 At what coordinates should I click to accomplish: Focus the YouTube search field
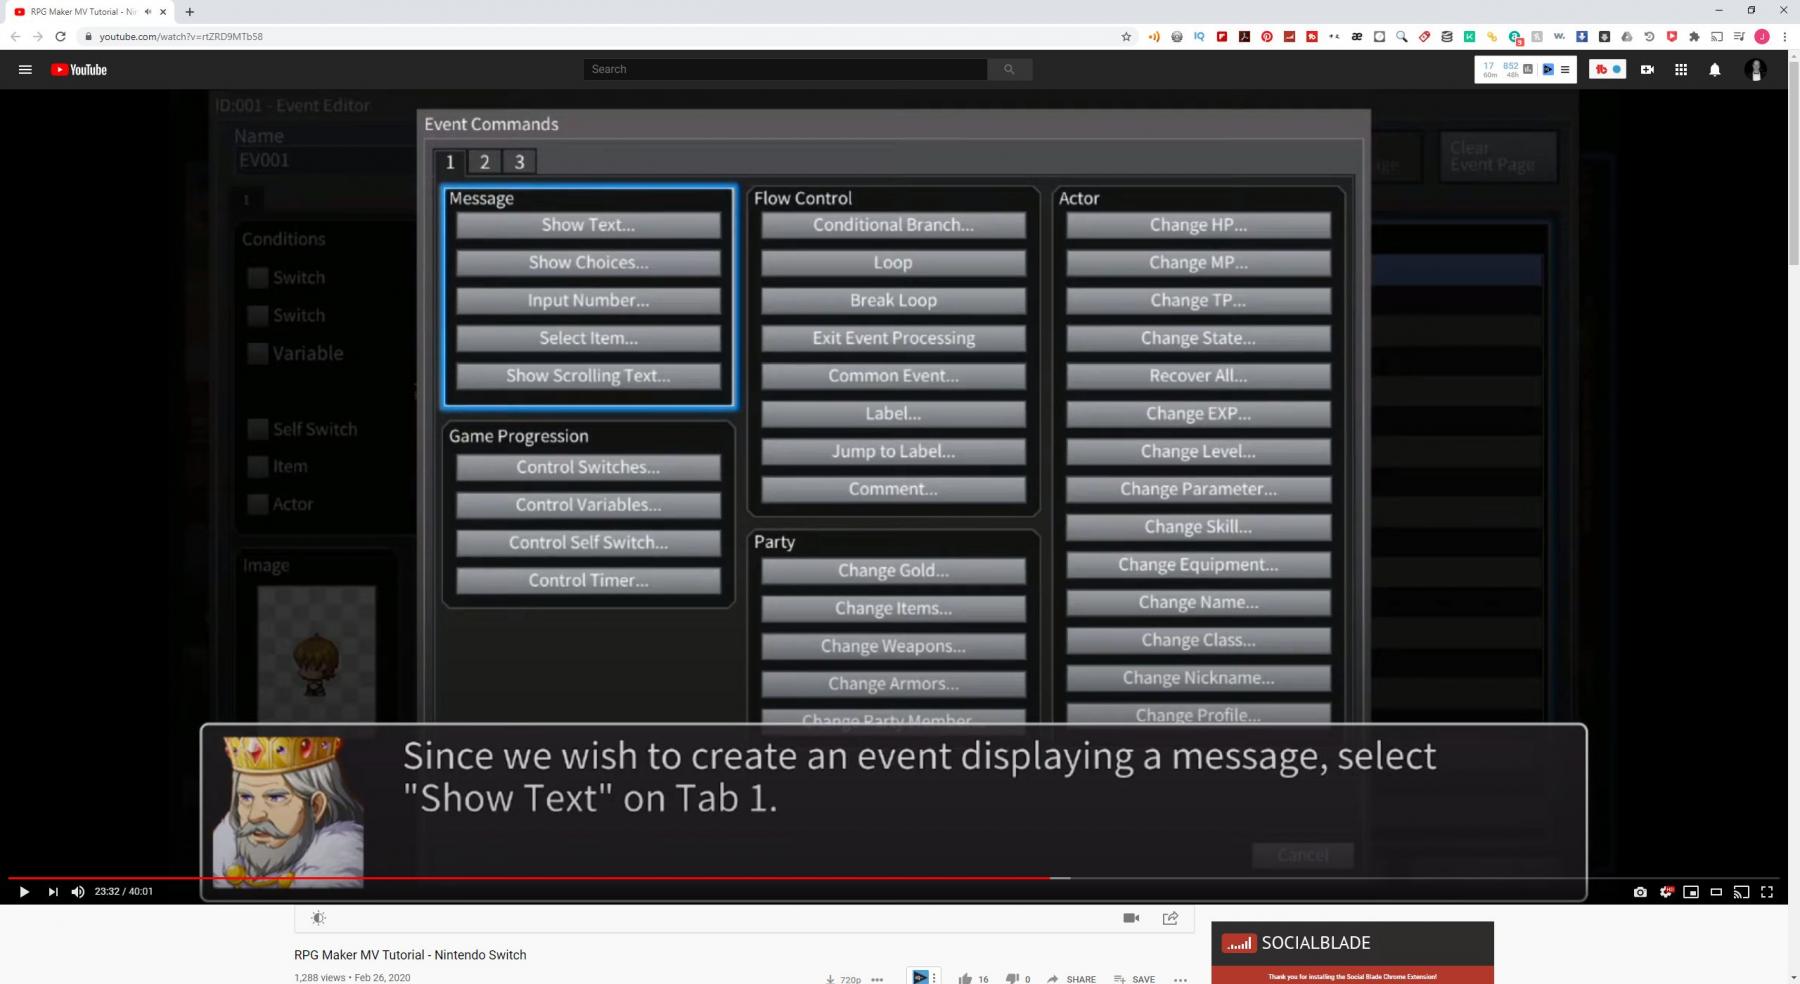(x=786, y=69)
